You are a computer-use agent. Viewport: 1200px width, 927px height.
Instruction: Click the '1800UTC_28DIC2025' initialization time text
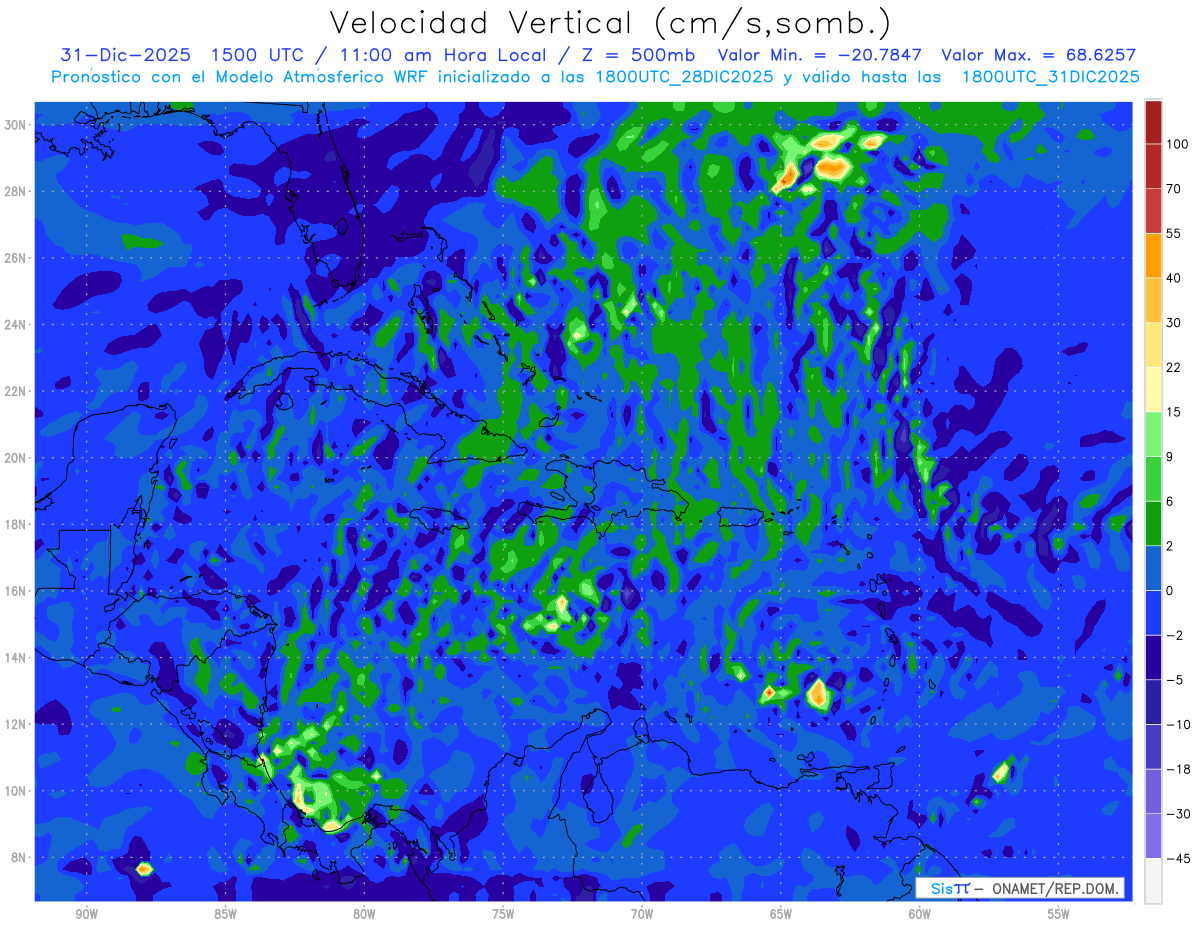coord(685,77)
